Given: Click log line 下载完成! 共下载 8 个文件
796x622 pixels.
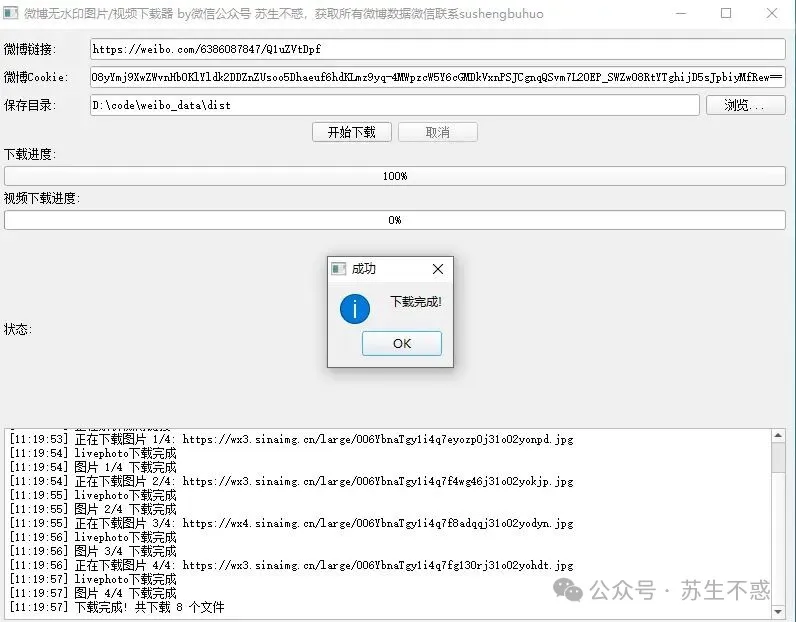Looking at the screenshot, I should (117, 607).
